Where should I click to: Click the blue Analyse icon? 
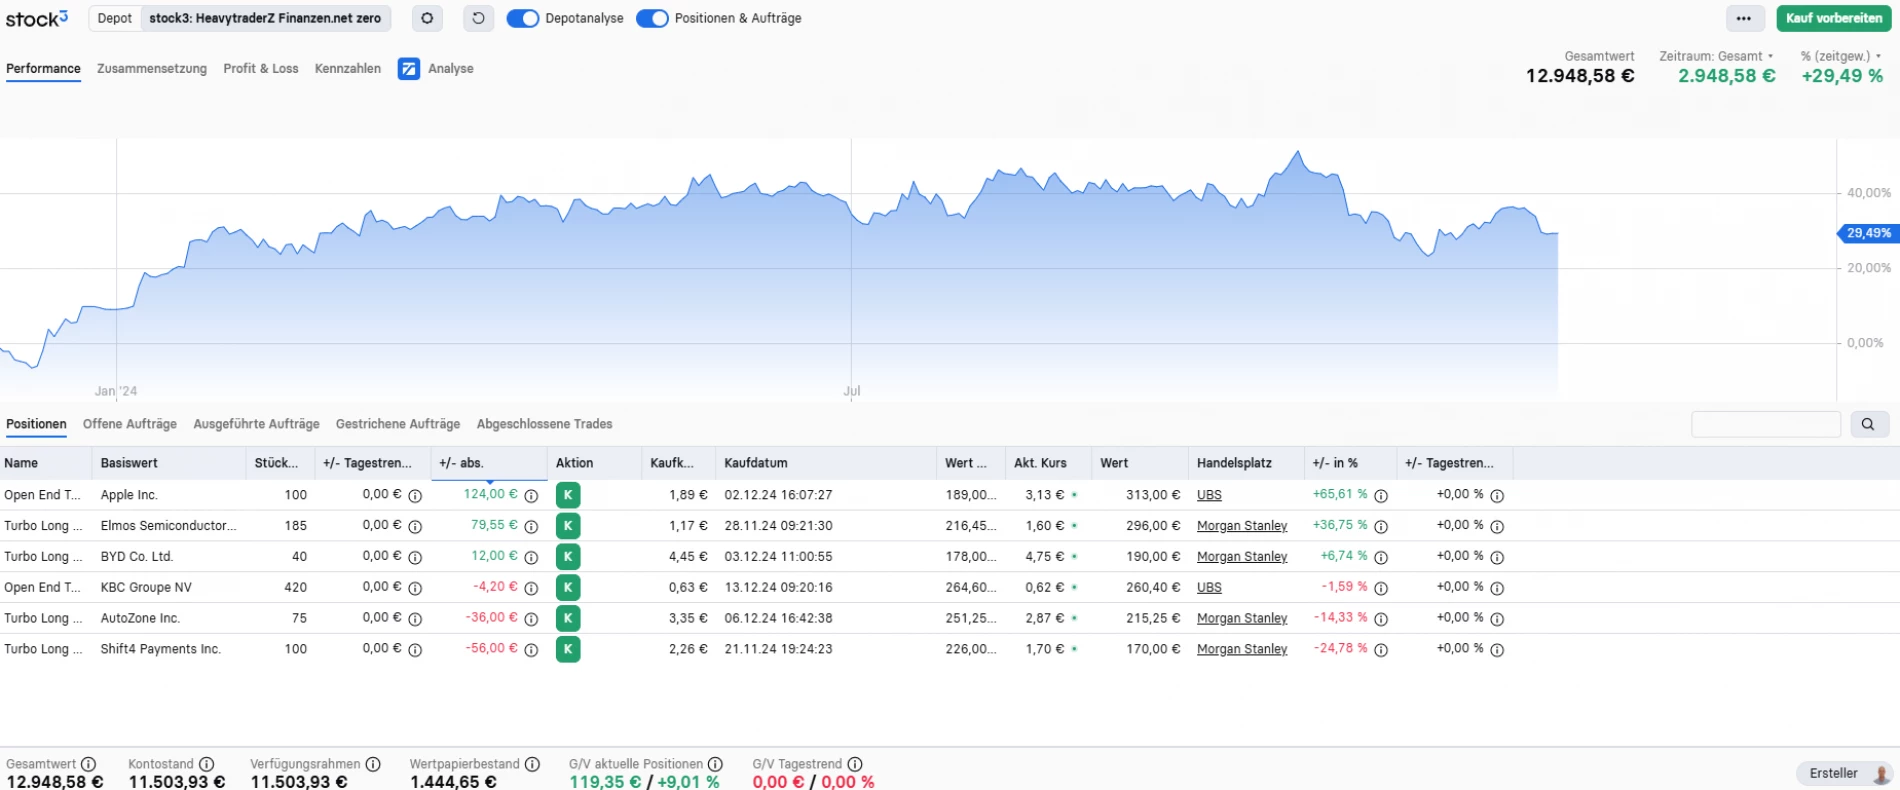[408, 69]
